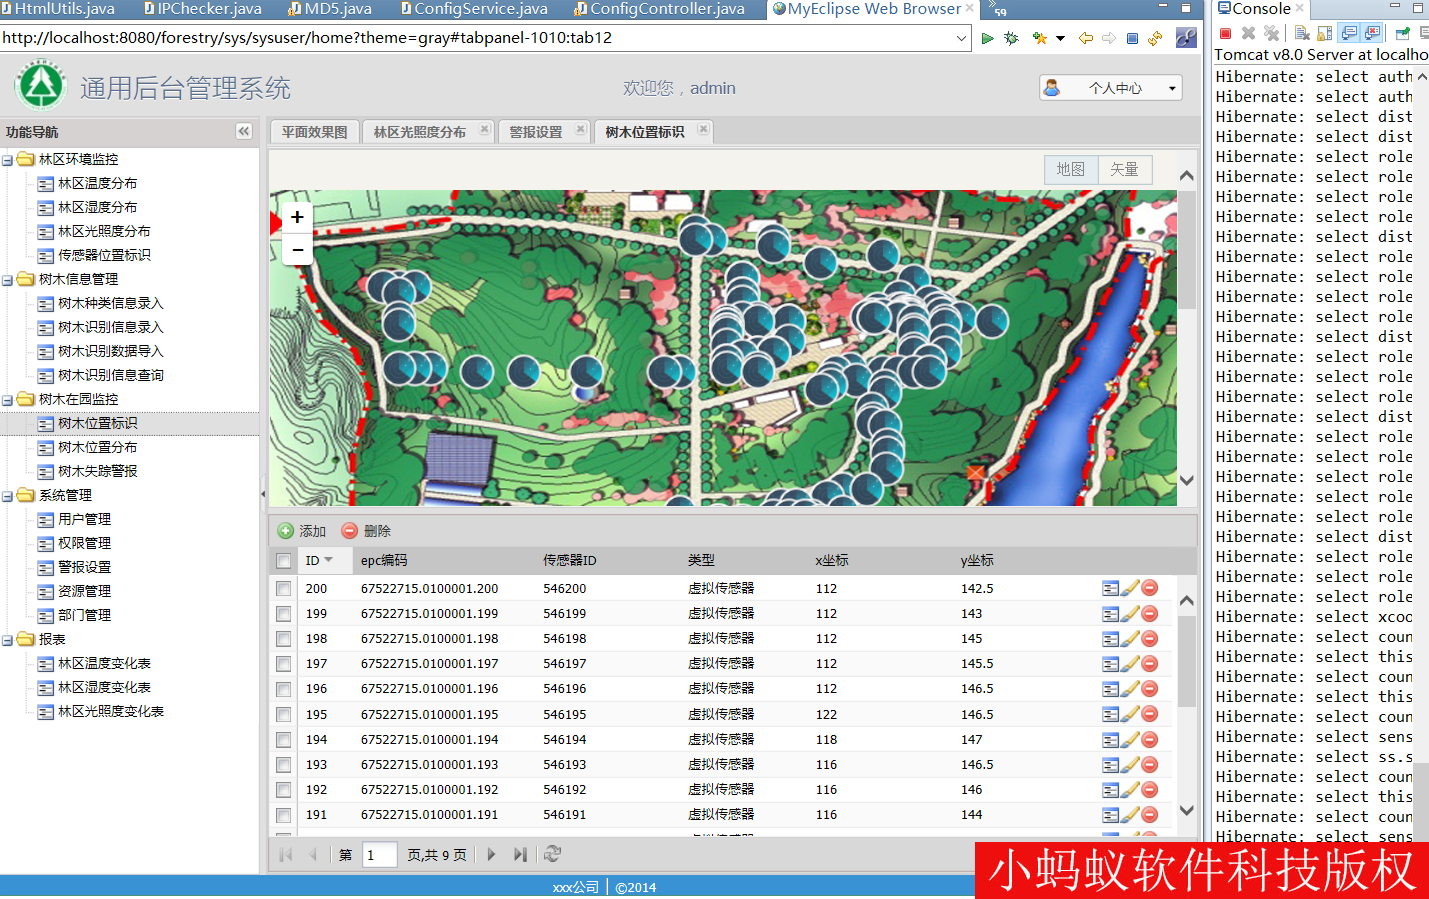
Task: Run the web browser Go arrow
Action: pos(987,38)
